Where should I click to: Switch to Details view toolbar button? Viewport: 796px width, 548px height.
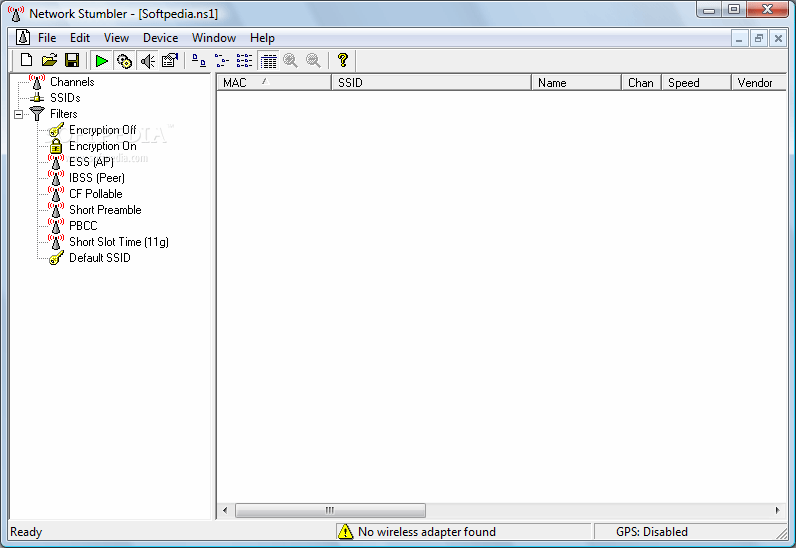click(x=268, y=61)
